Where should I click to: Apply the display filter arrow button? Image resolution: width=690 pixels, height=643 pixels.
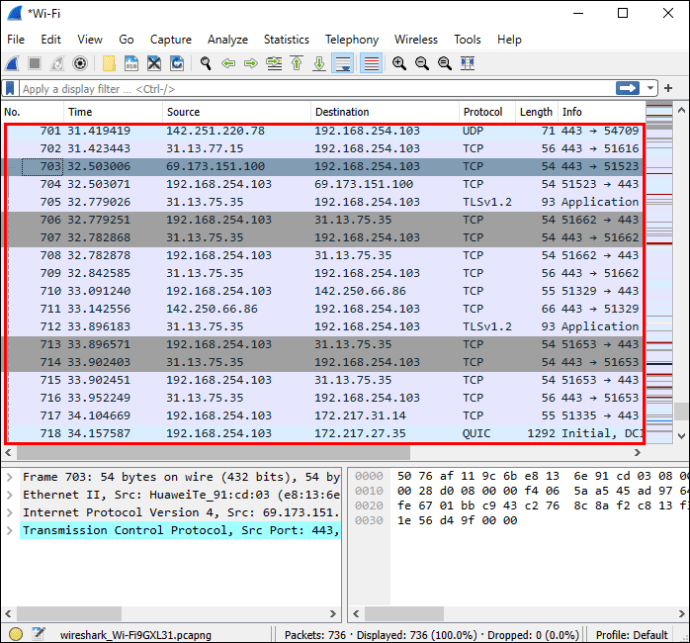(x=628, y=89)
